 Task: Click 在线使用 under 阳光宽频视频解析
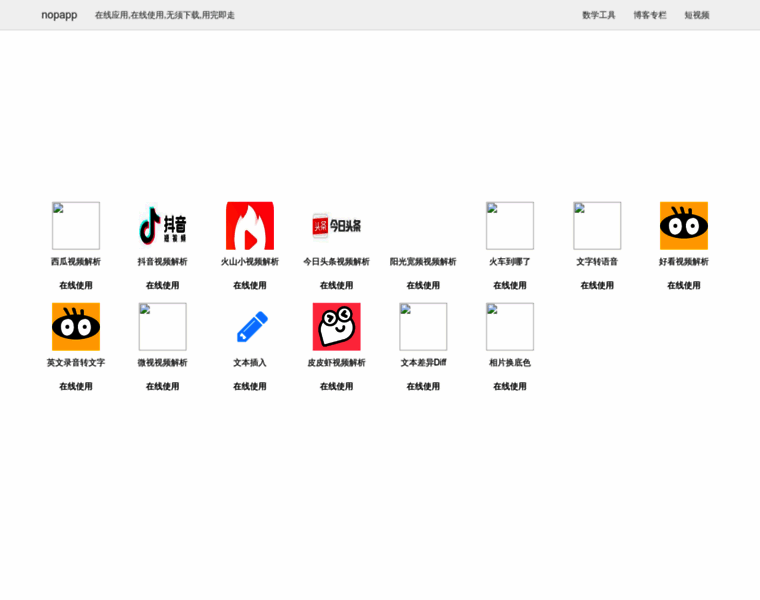(423, 285)
